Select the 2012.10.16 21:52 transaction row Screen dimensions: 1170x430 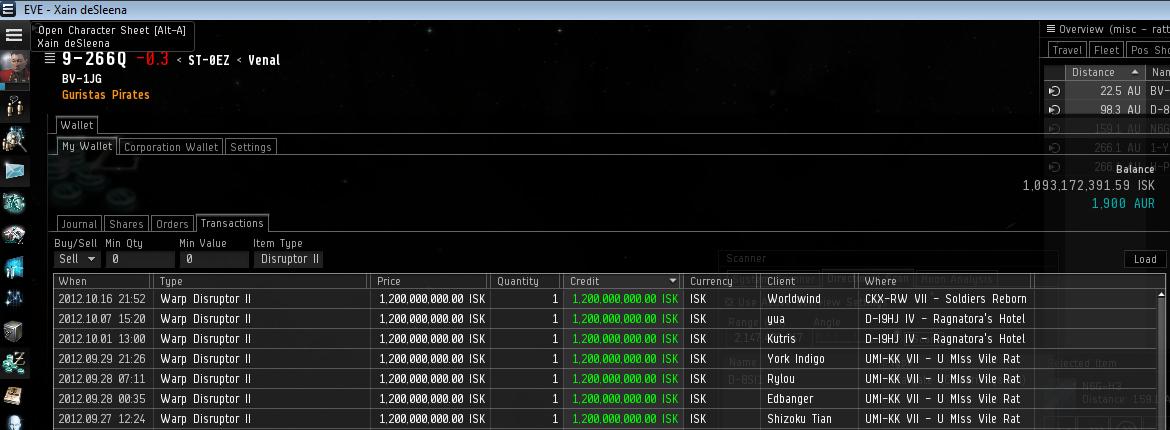point(604,299)
